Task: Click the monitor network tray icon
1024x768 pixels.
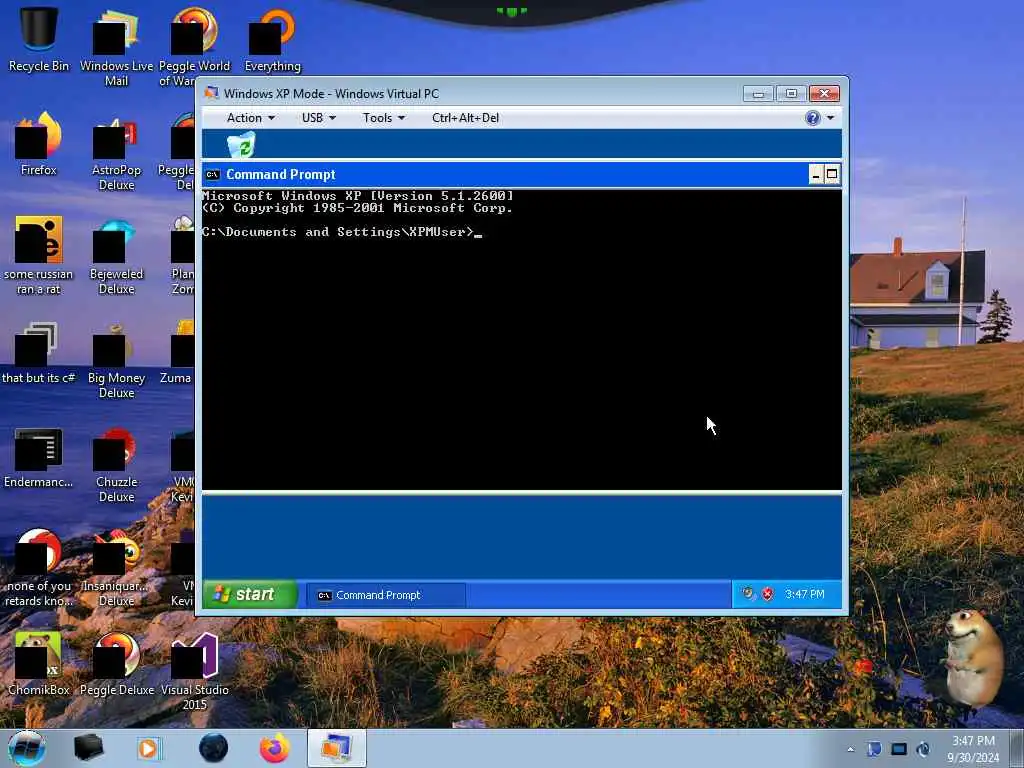Action: tap(899, 749)
